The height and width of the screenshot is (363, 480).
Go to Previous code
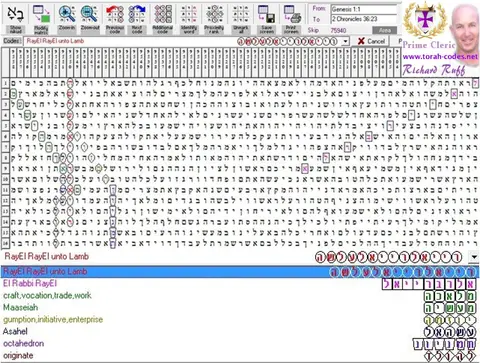pos(115,19)
